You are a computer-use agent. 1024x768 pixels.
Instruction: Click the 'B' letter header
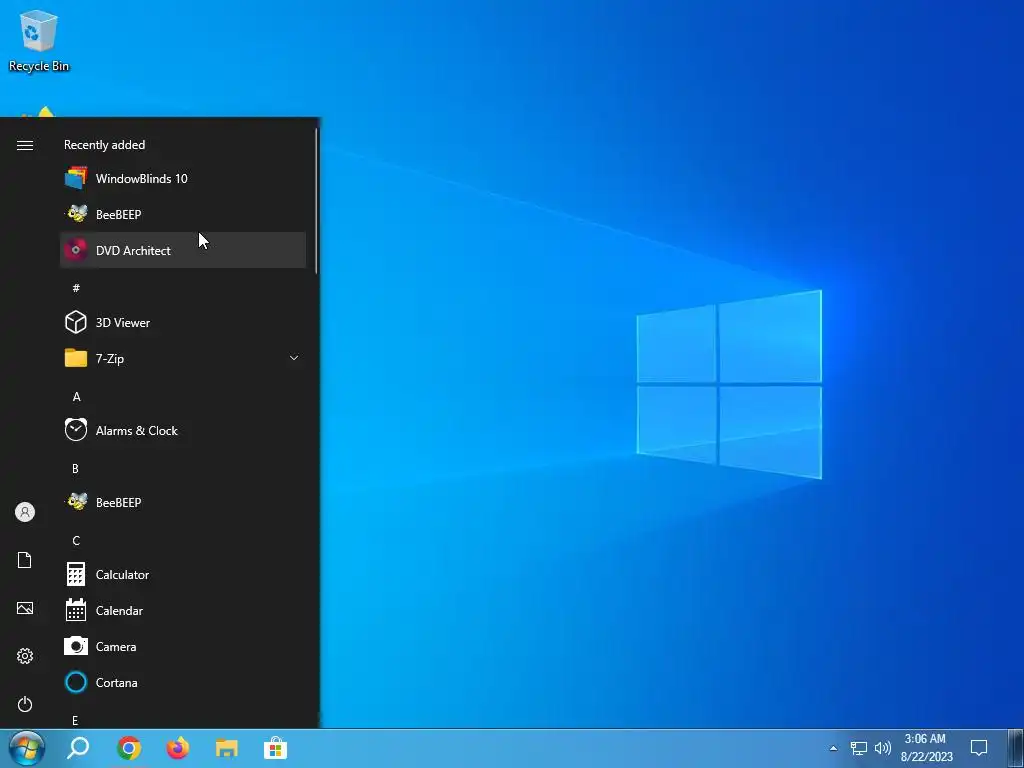(x=75, y=468)
